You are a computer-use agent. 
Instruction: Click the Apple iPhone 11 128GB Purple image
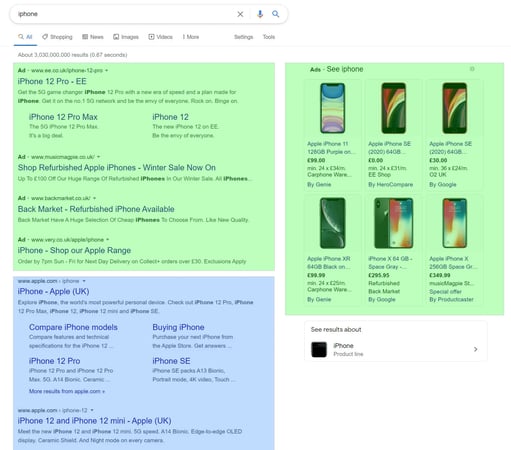tap(332, 108)
